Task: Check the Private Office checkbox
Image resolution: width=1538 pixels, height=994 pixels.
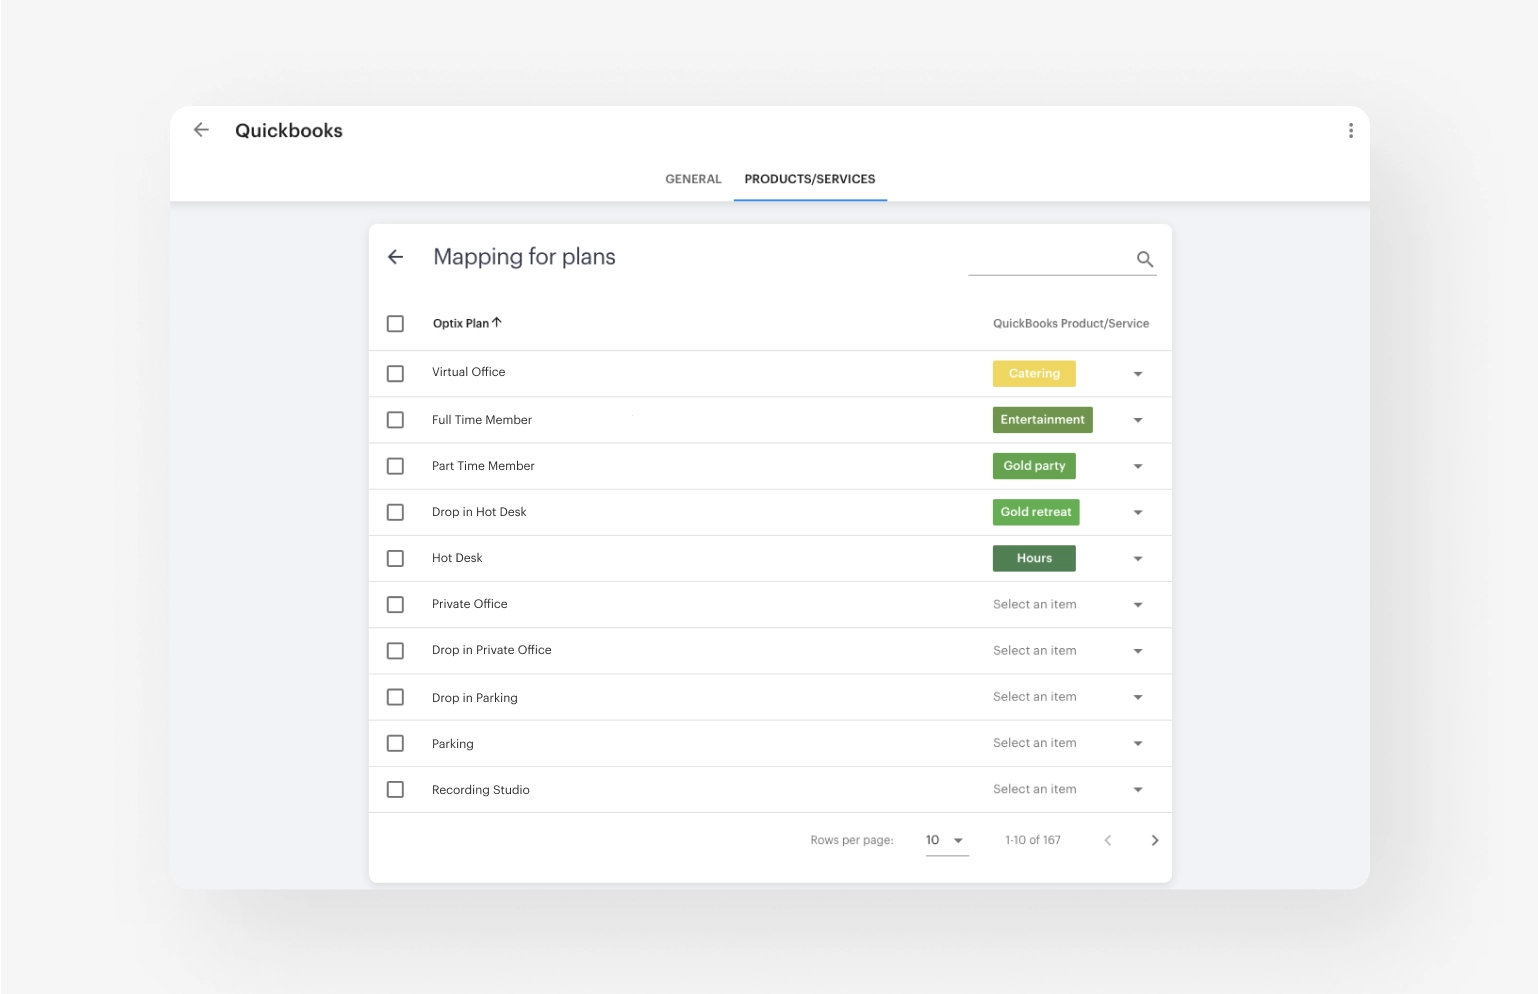Action: point(395,605)
